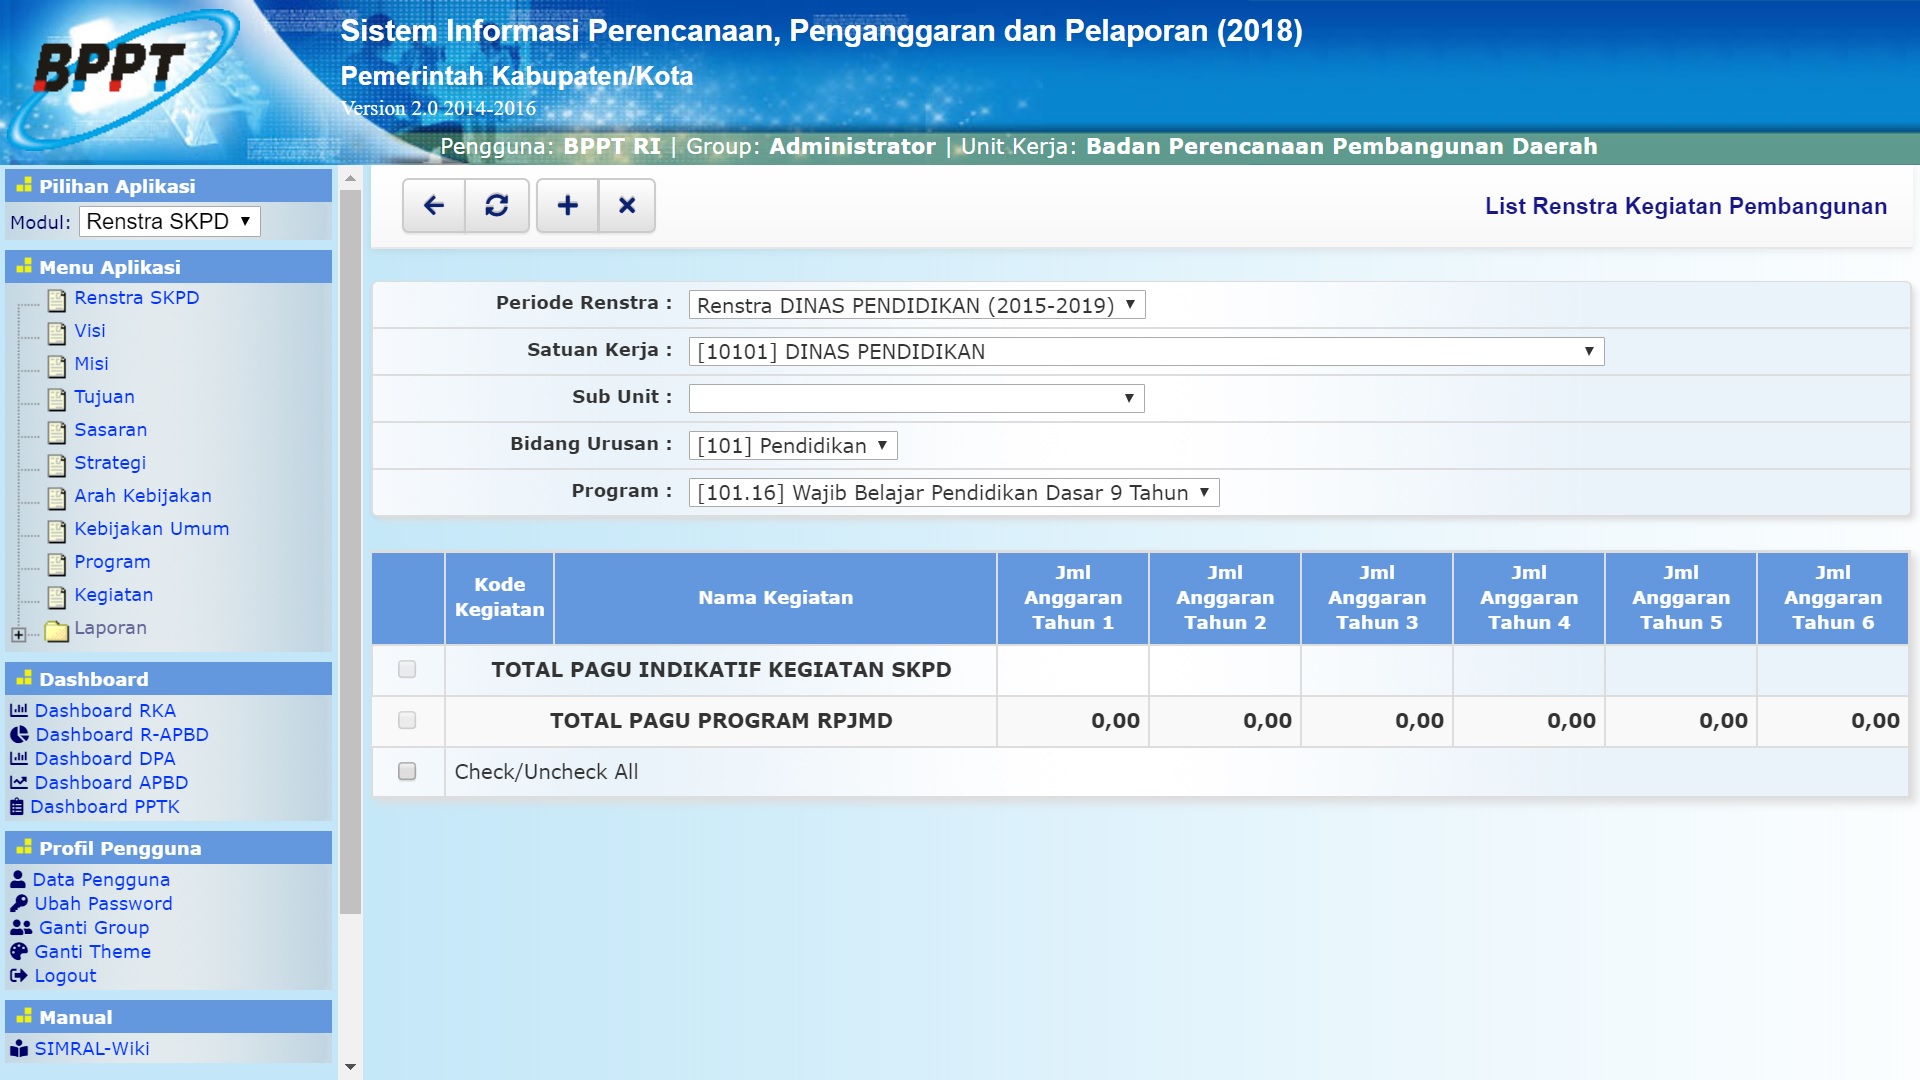Select Kegiatan in the Menu Aplikasi
The height and width of the screenshot is (1080, 1920).
(113, 594)
